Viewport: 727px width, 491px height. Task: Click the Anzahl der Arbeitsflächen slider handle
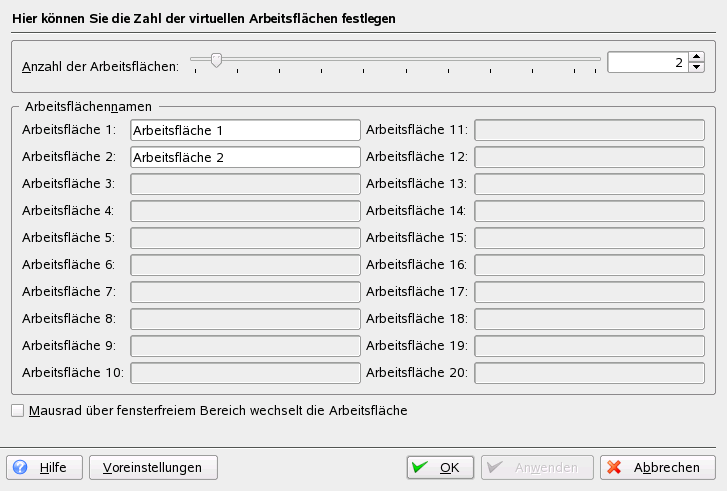pos(215,61)
